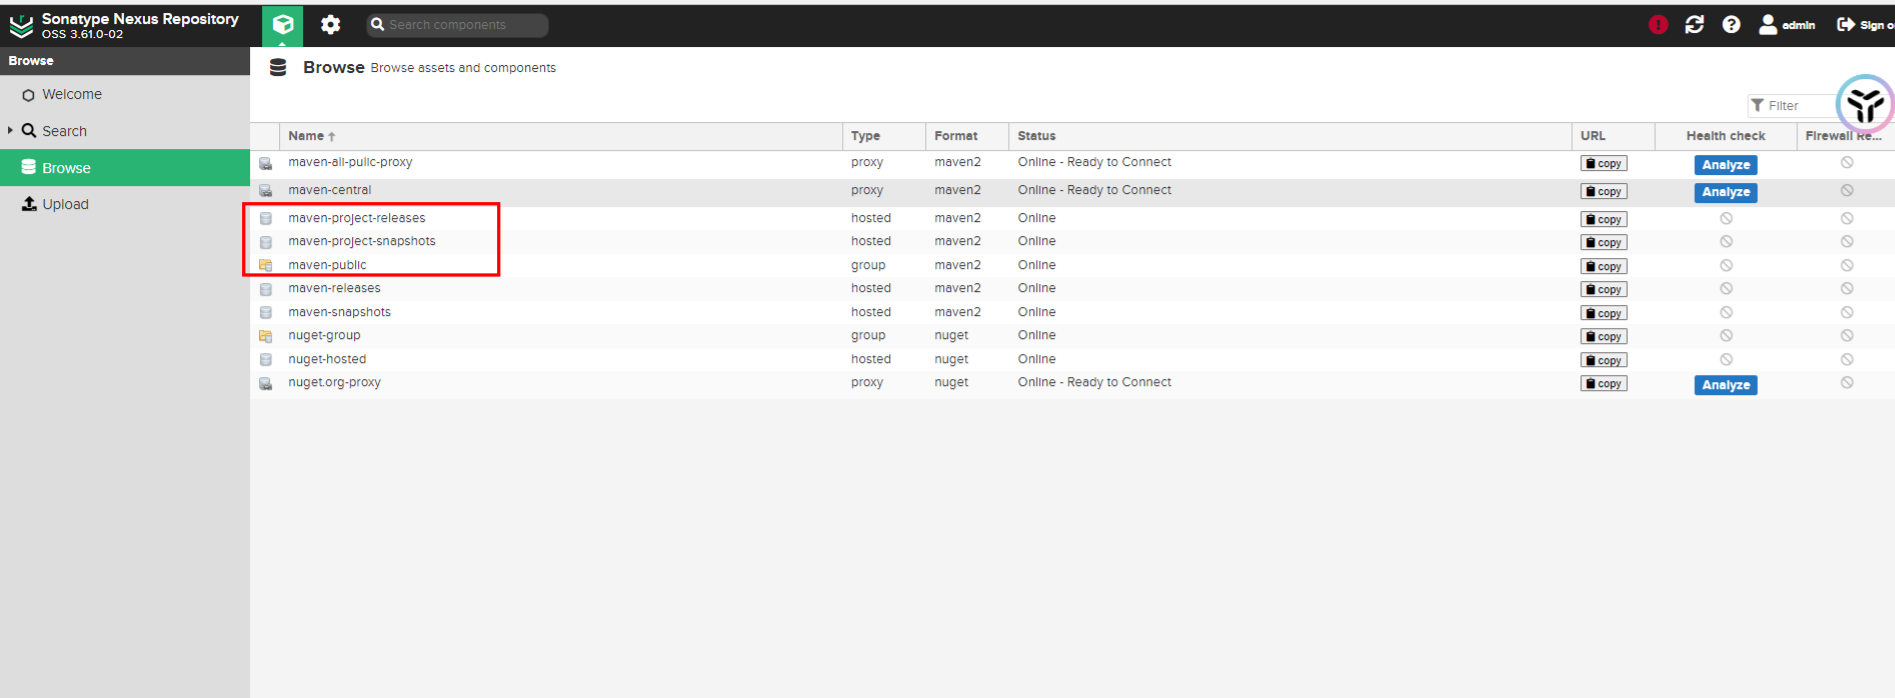The width and height of the screenshot is (1895, 698).
Task: Click the Sign out button
Action: pos(1865,25)
